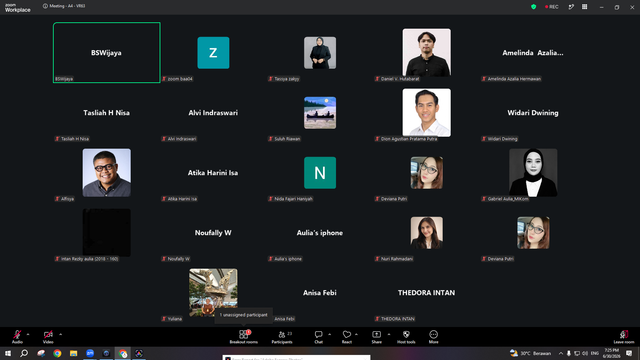Select the Aulia's iphone tile
The height and width of the screenshot is (360, 640).
click(x=320, y=233)
